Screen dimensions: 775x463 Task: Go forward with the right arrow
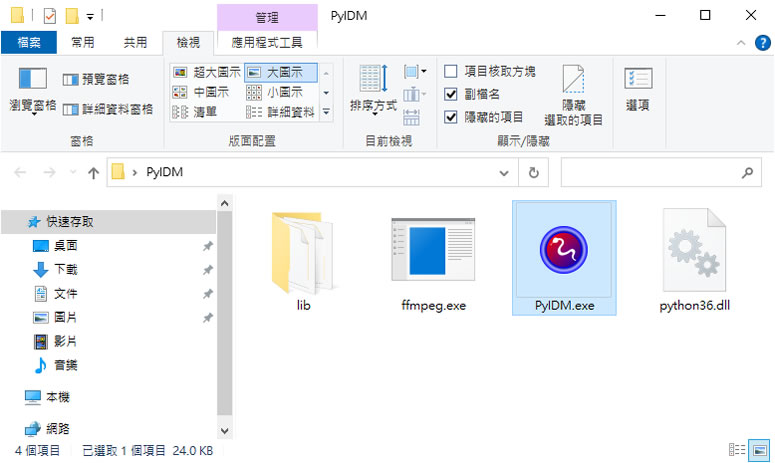click(49, 172)
